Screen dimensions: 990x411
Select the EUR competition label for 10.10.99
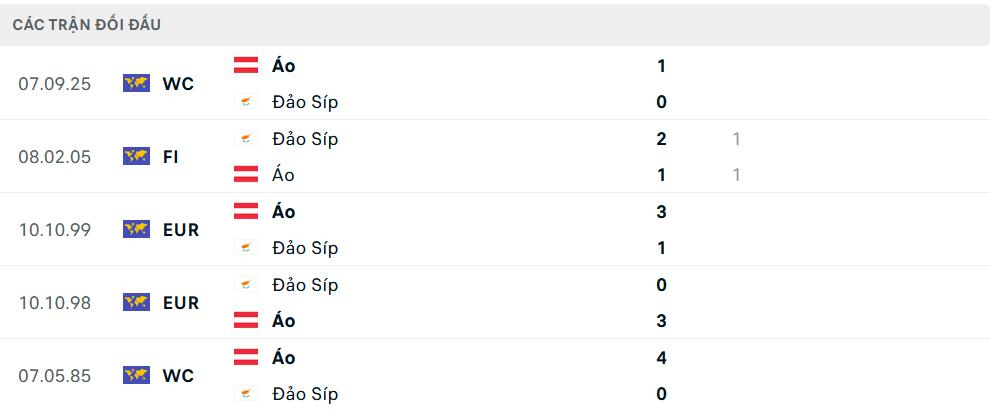181,230
